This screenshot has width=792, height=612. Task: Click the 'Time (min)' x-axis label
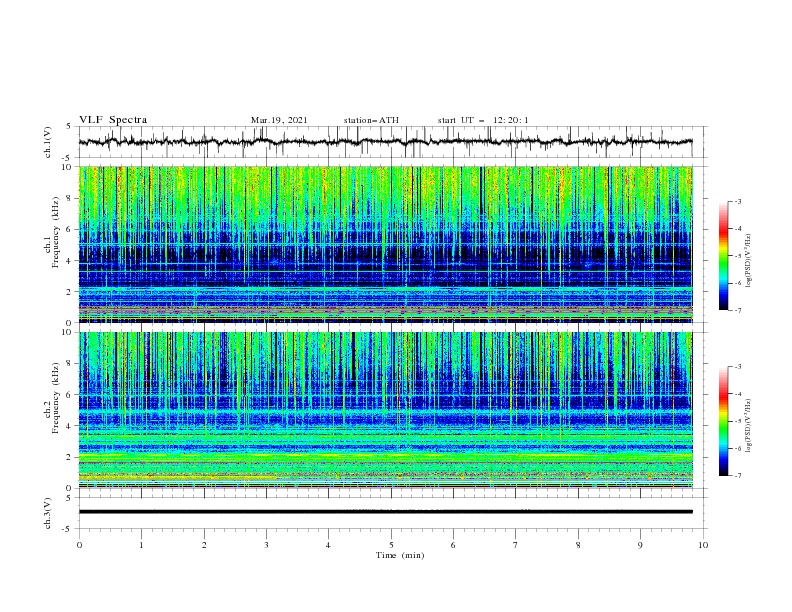[400, 555]
